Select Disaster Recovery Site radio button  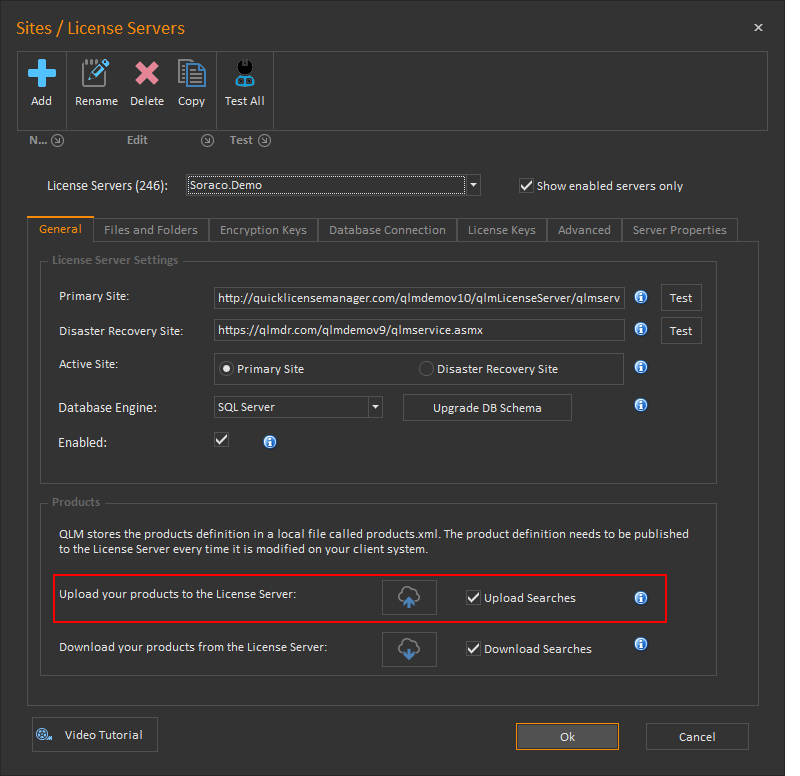426,368
